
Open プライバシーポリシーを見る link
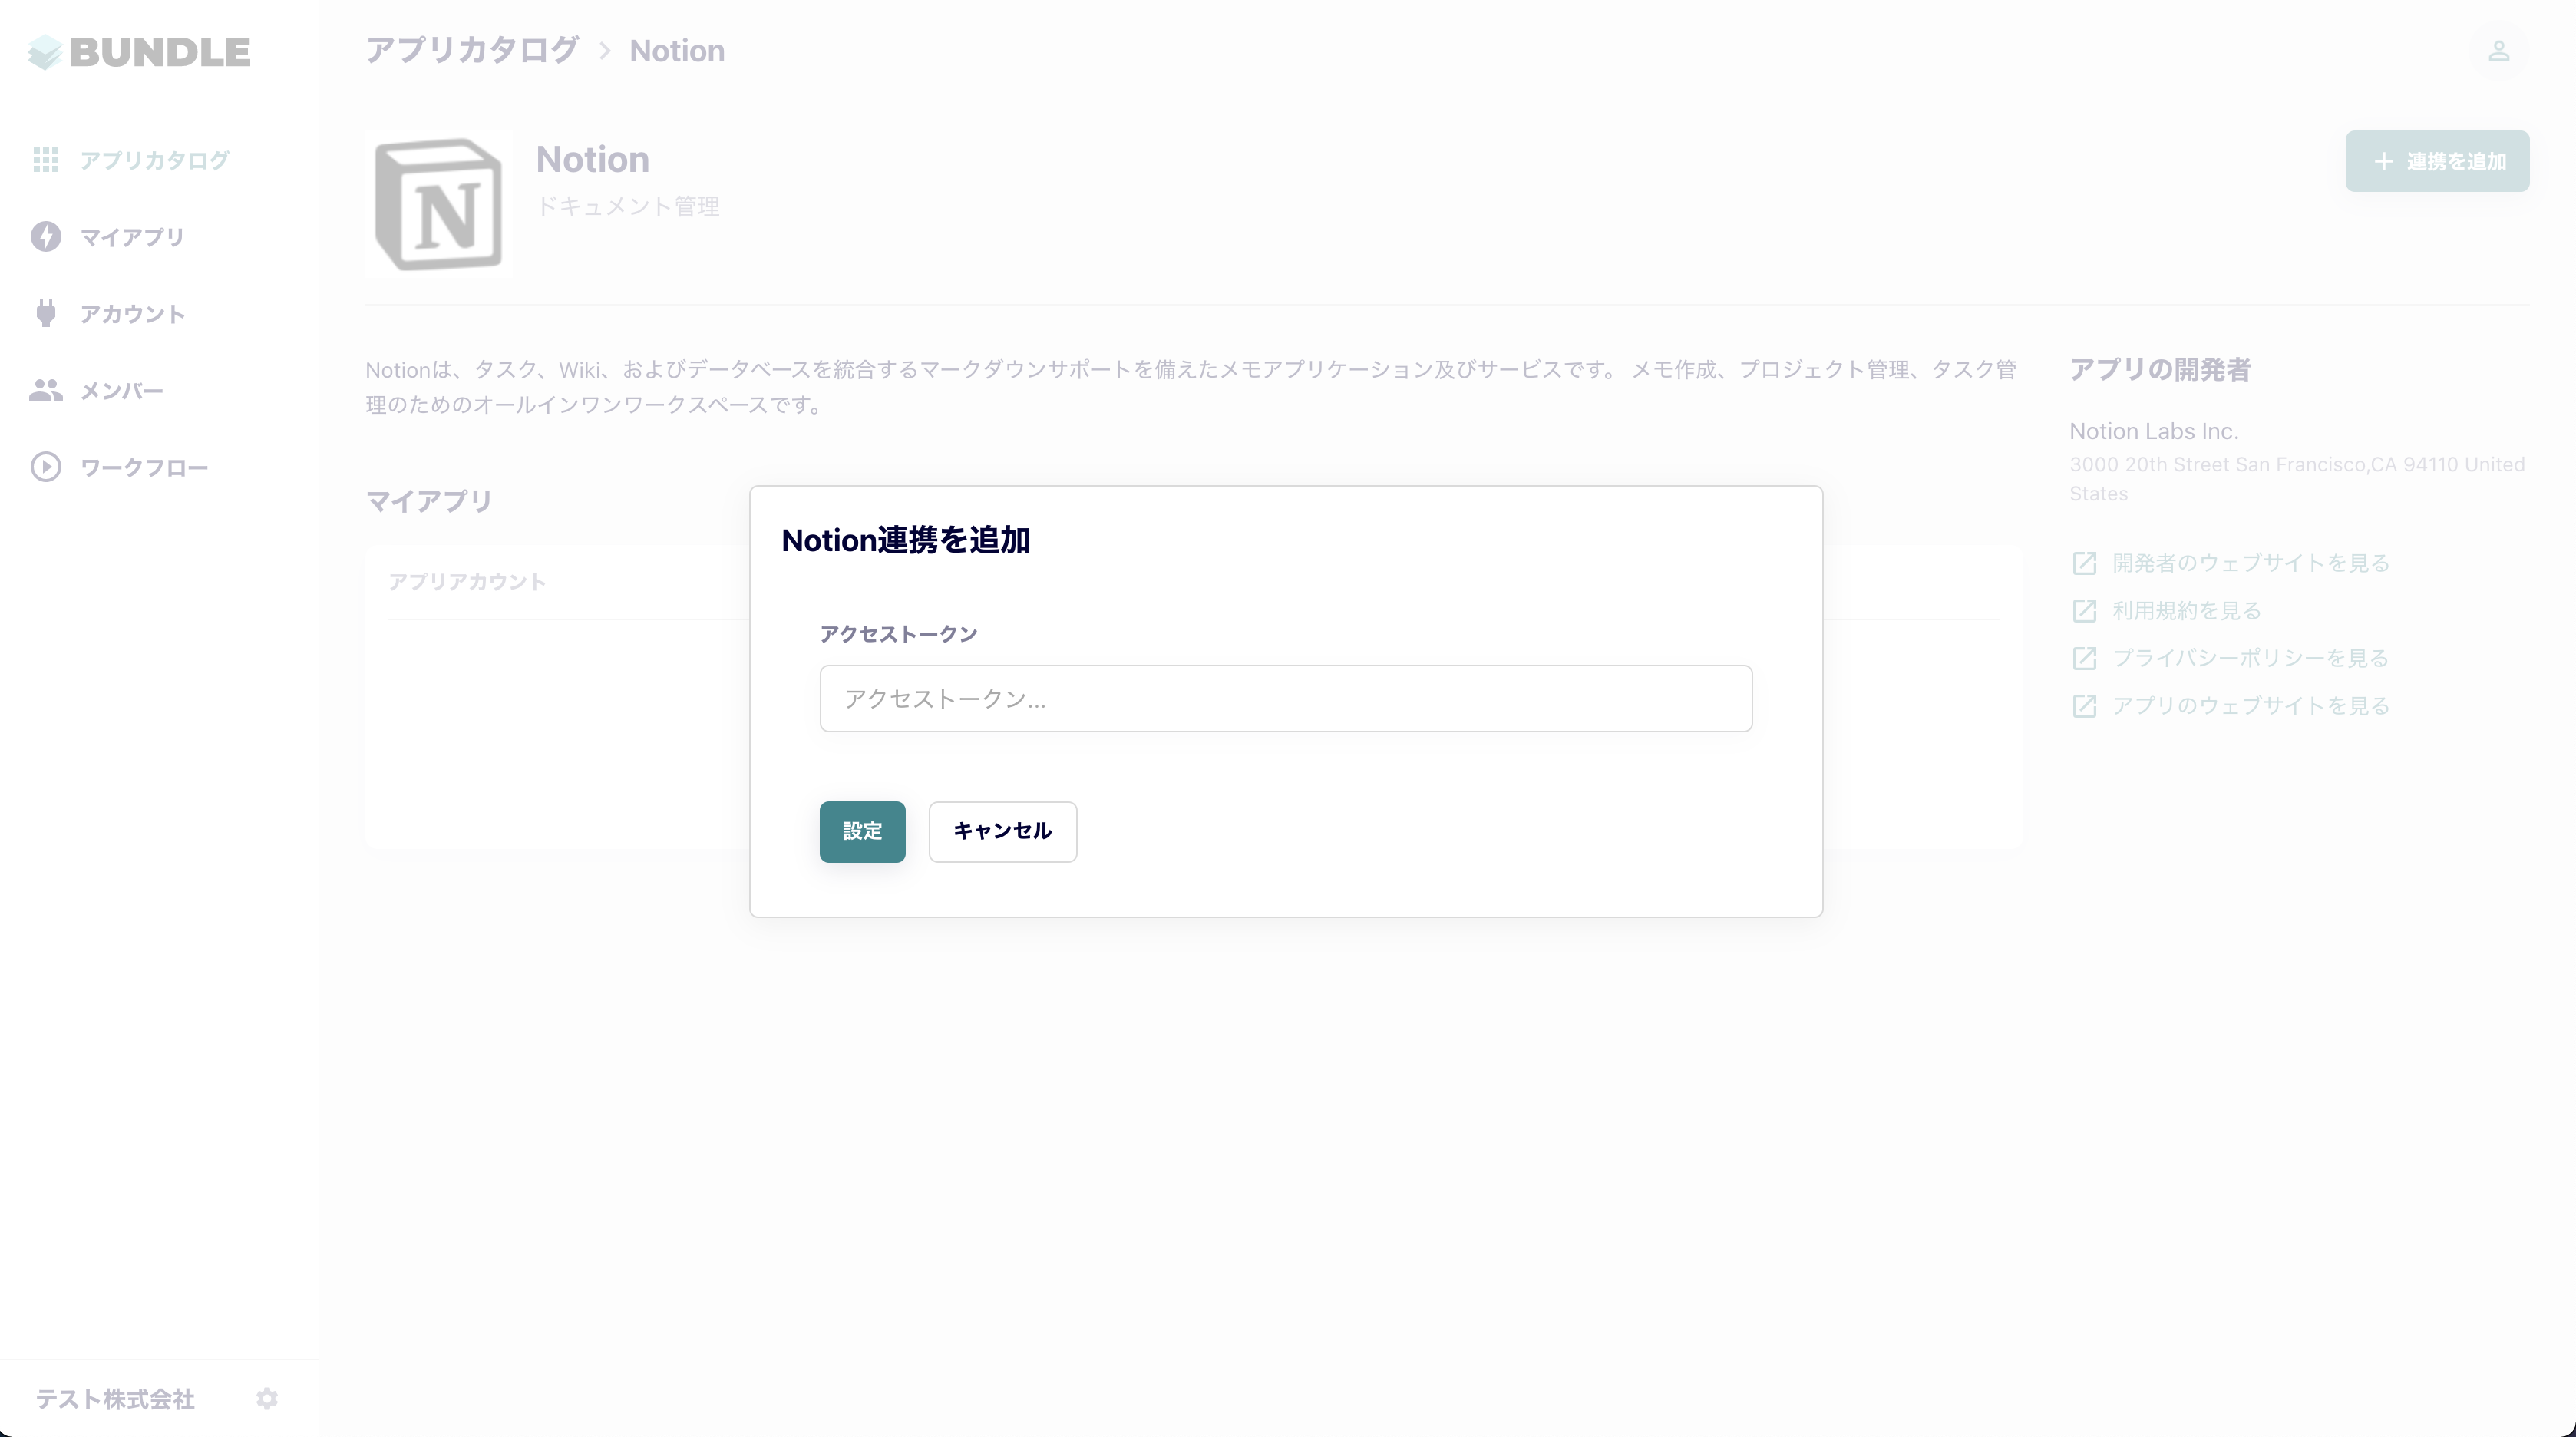(2250, 658)
